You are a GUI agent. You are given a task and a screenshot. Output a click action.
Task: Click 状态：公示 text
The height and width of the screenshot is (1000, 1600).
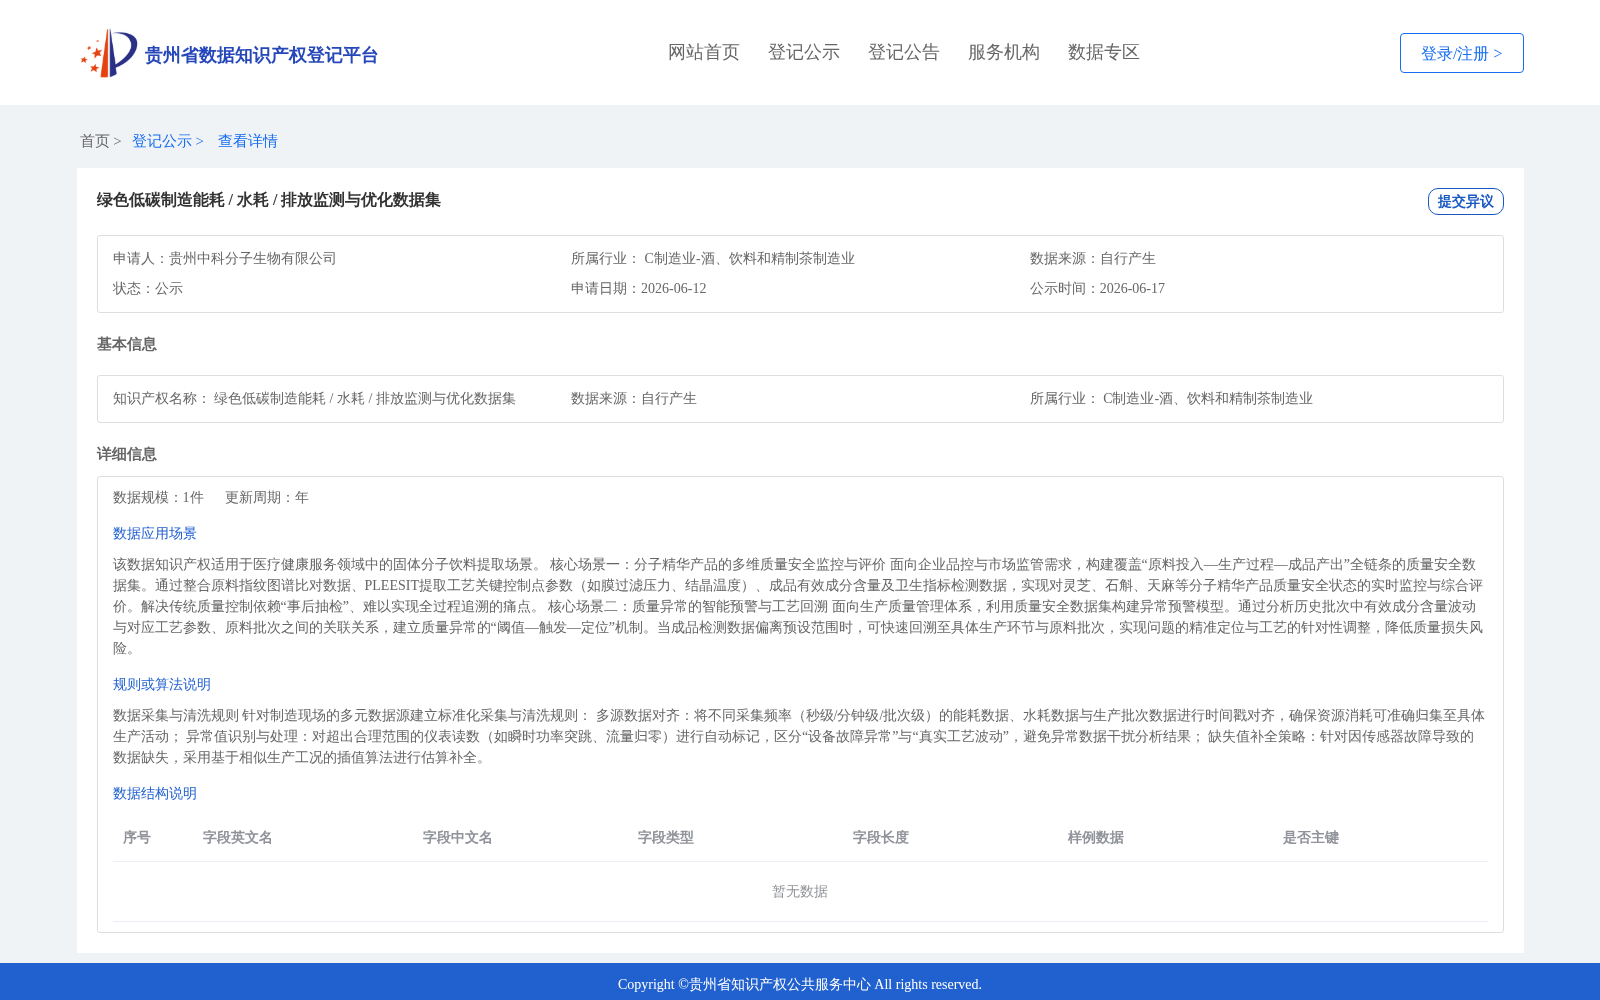point(148,288)
